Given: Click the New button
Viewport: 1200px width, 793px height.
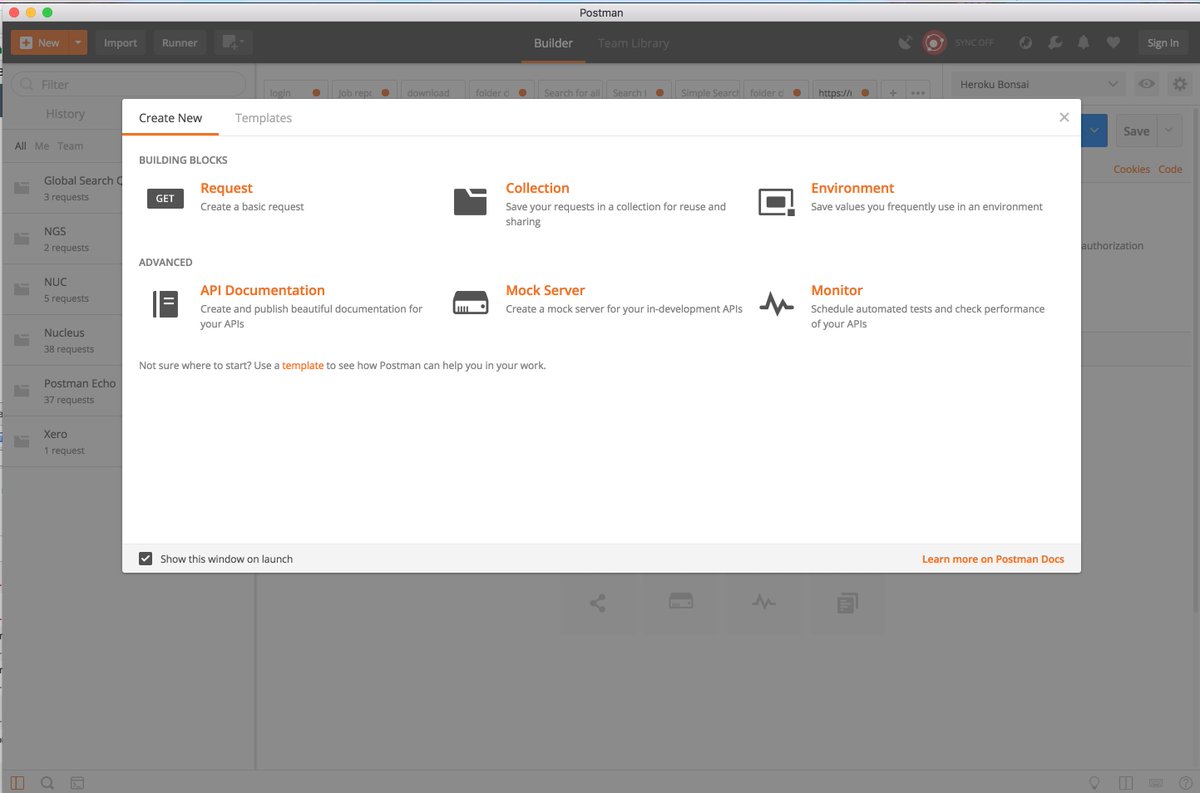Looking at the screenshot, I should [40, 43].
